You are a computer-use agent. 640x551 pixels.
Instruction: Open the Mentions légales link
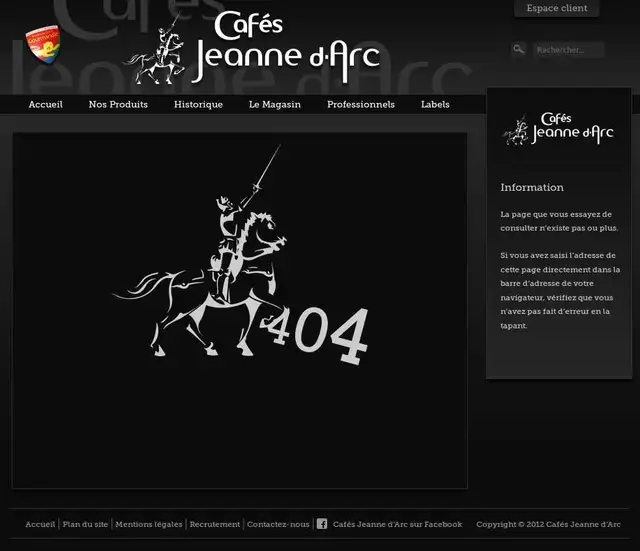tap(149, 524)
